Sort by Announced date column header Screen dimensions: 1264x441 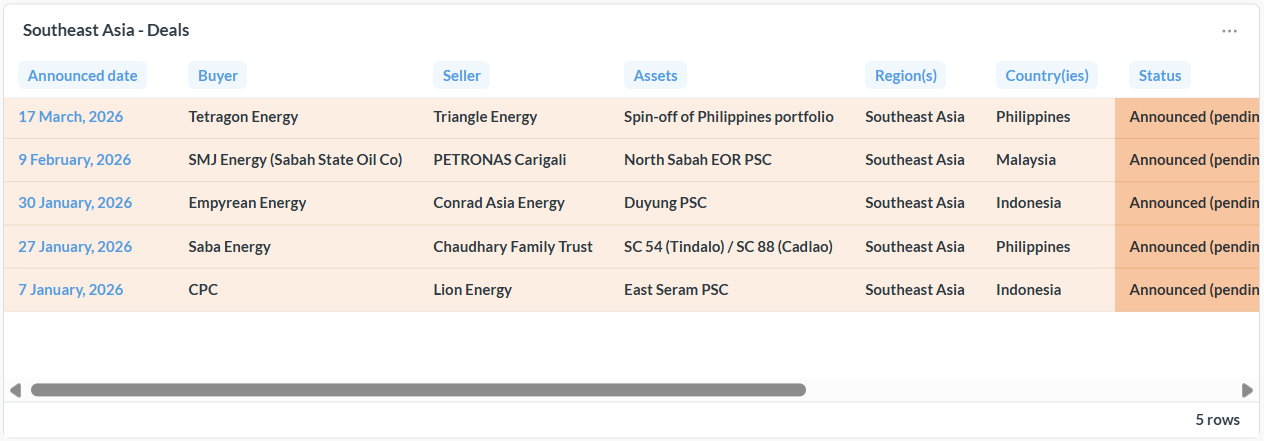pyautogui.click(x=82, y=75)
